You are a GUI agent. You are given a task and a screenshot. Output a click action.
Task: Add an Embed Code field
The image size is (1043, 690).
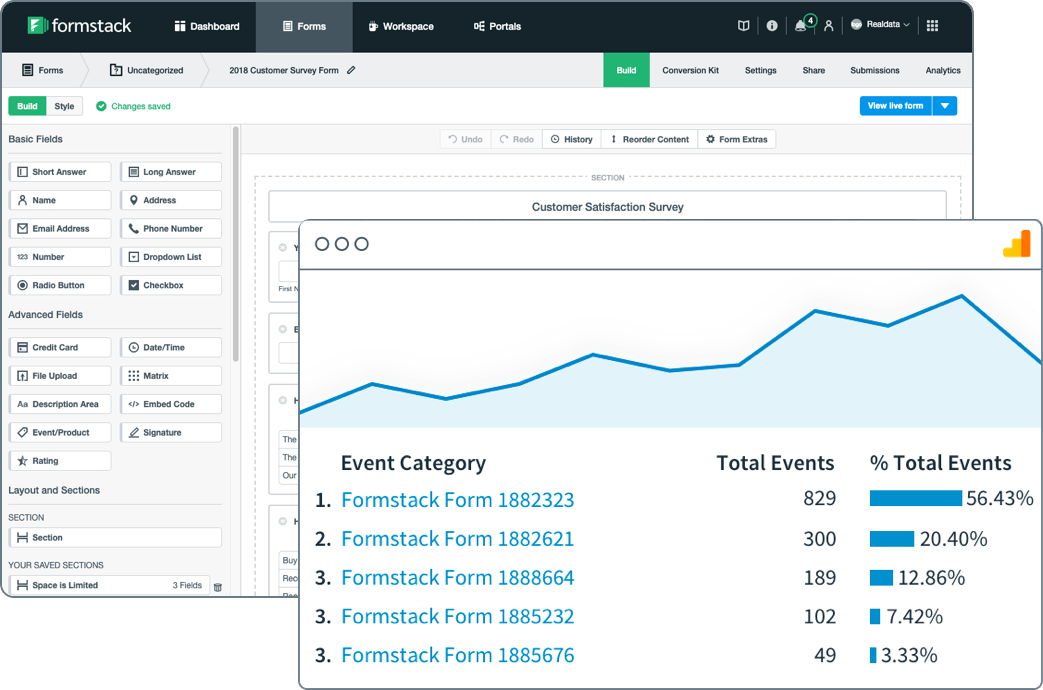click(x=171, y=404)
